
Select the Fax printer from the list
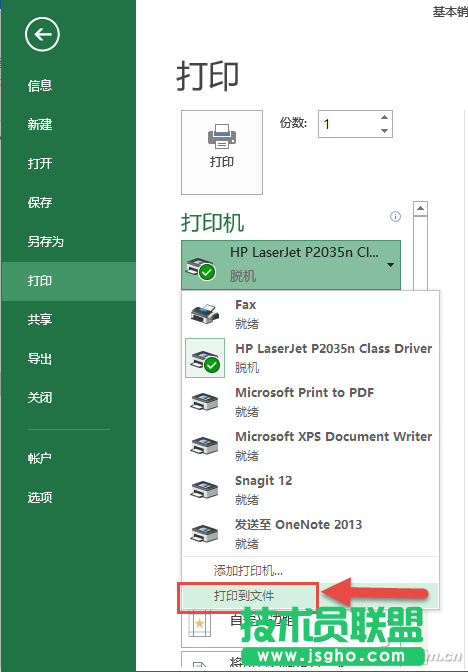point(310,314)
